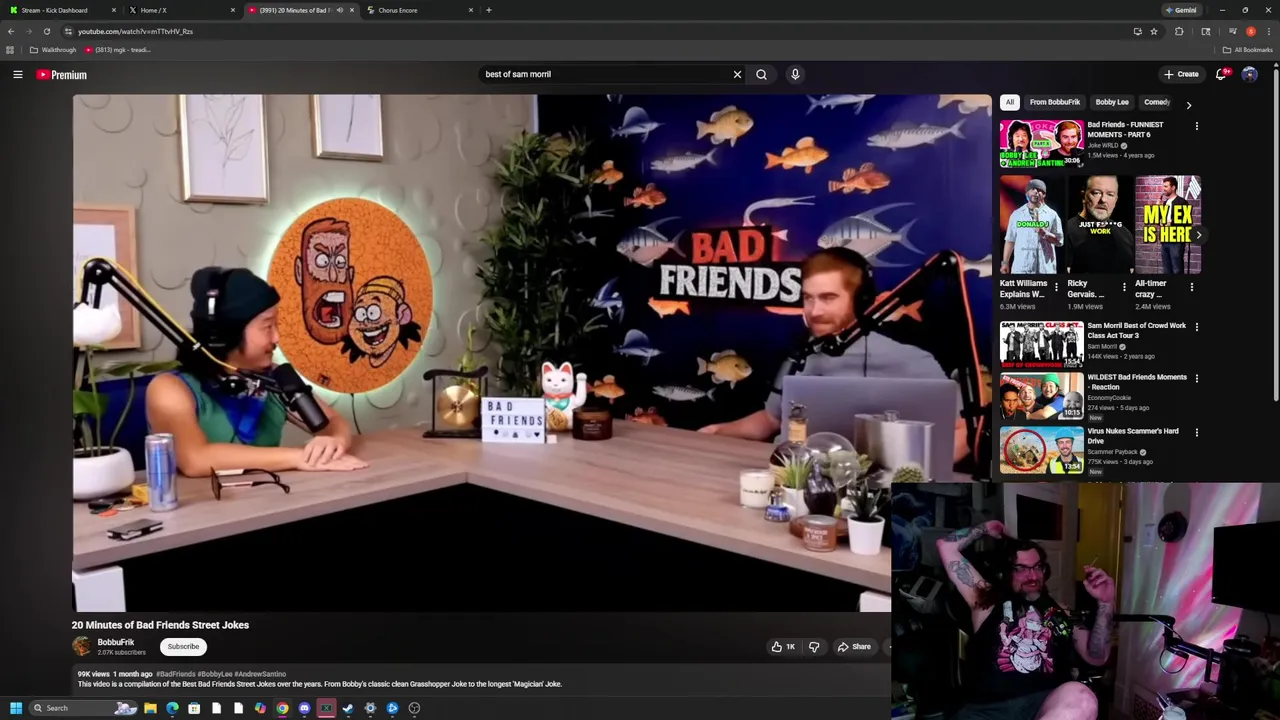Image resolution: width=1280 pixels, height=720 pixels.
Task: Close the Home / X tab
Action: (232, 10)
